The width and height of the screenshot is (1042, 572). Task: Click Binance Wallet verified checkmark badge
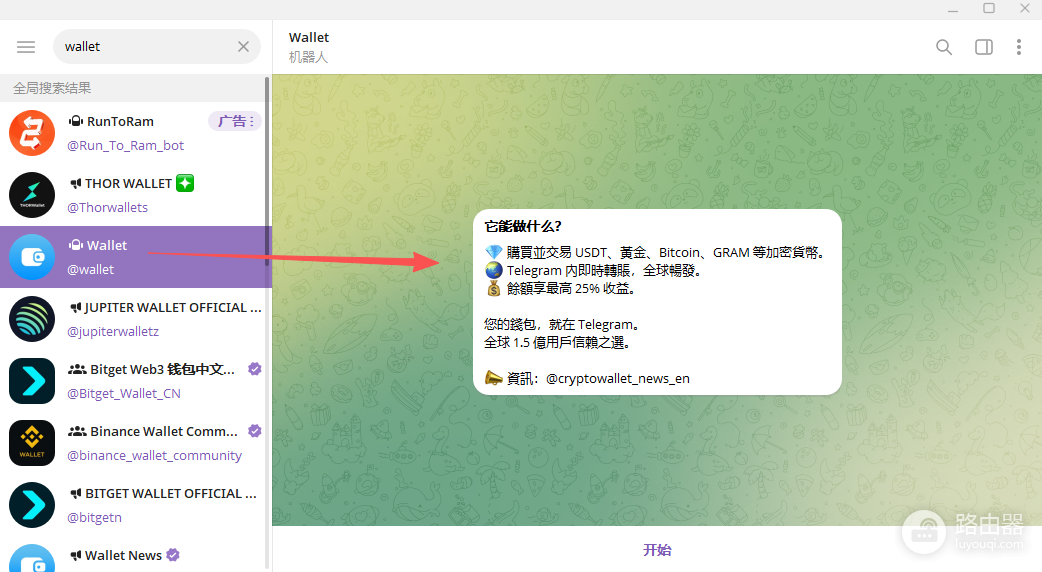pos(255,431)
